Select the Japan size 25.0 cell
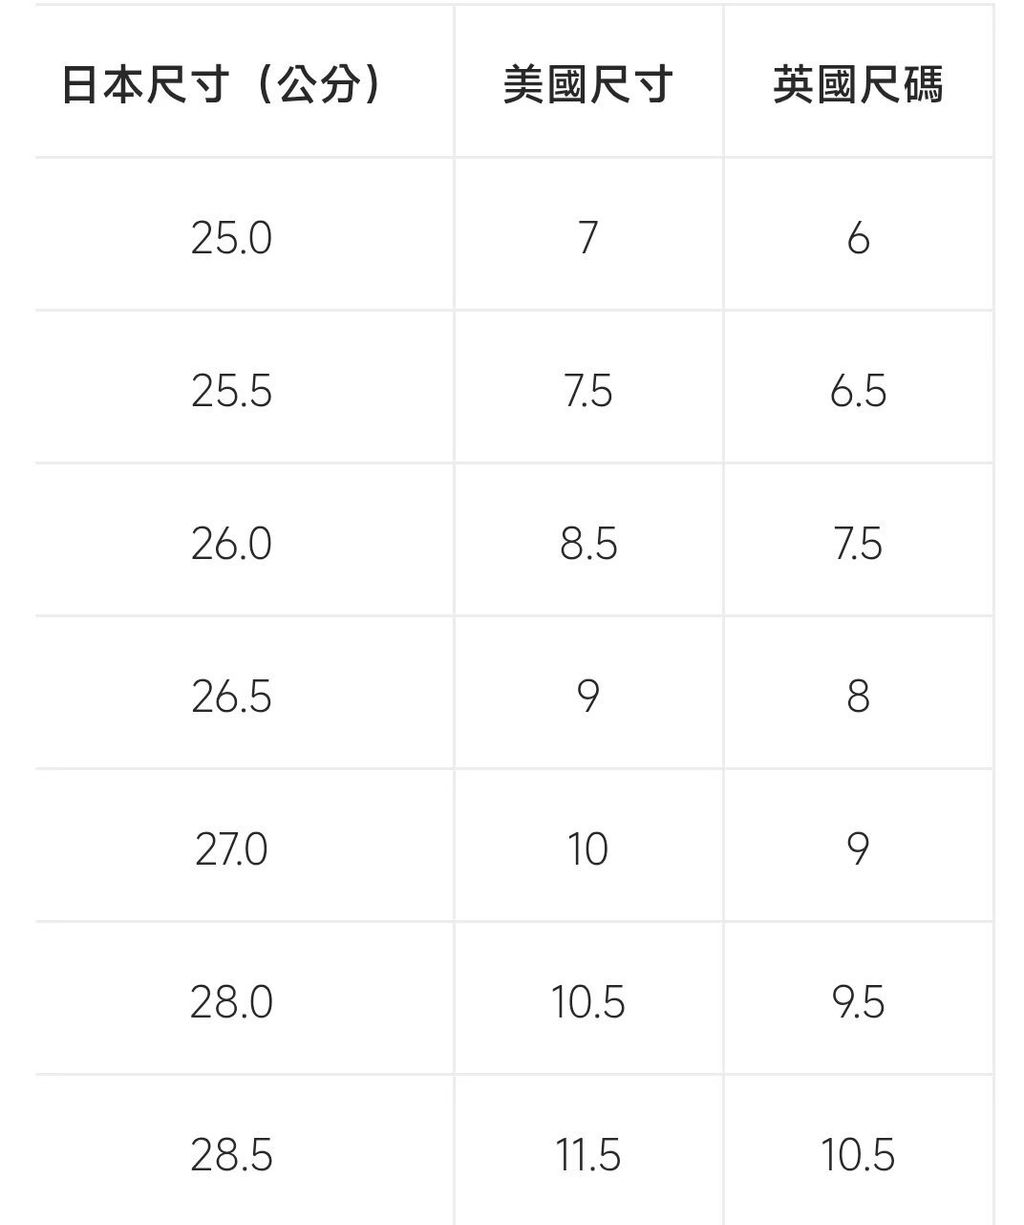The image size is (1024, 1225). point(231,238)
